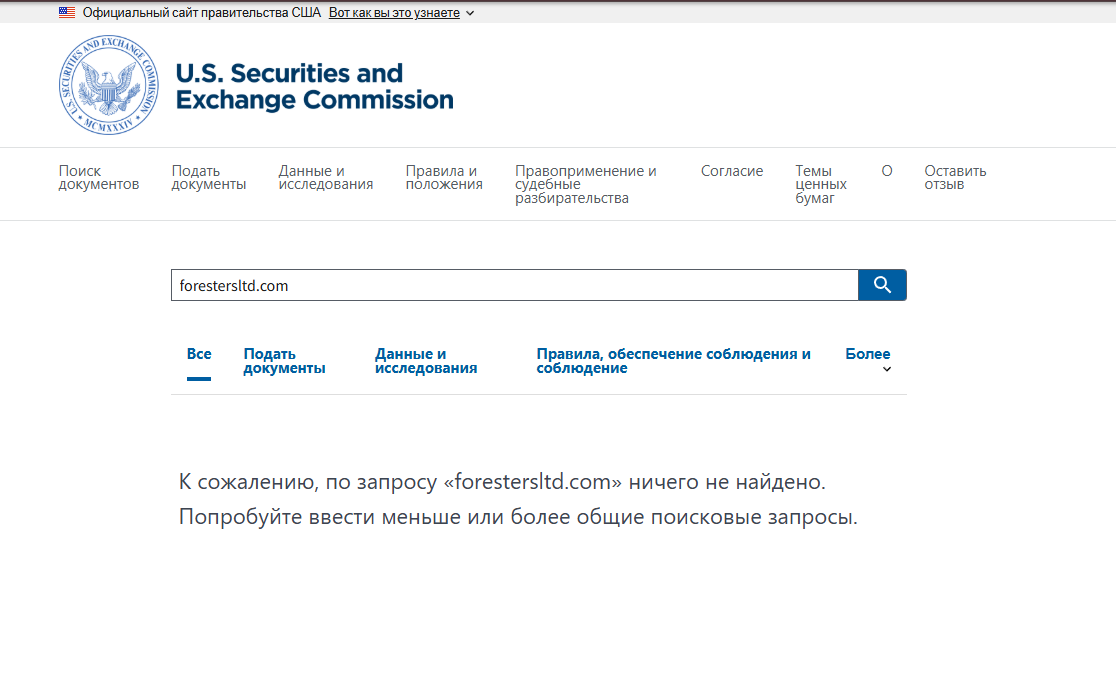
Task: Switch to «Подать документы» results tab
Action: 284,361
